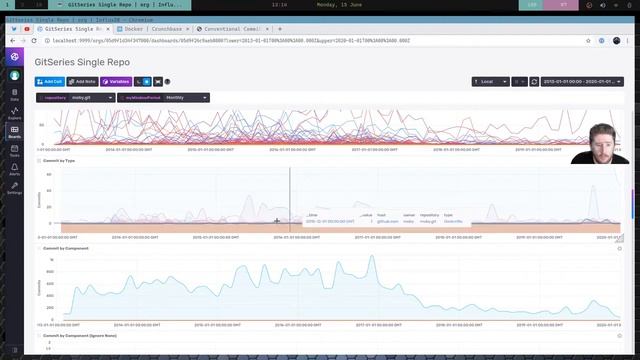Click the Add Cell button
The height and width of the screenshot is (360, 640).
(50, 82)
